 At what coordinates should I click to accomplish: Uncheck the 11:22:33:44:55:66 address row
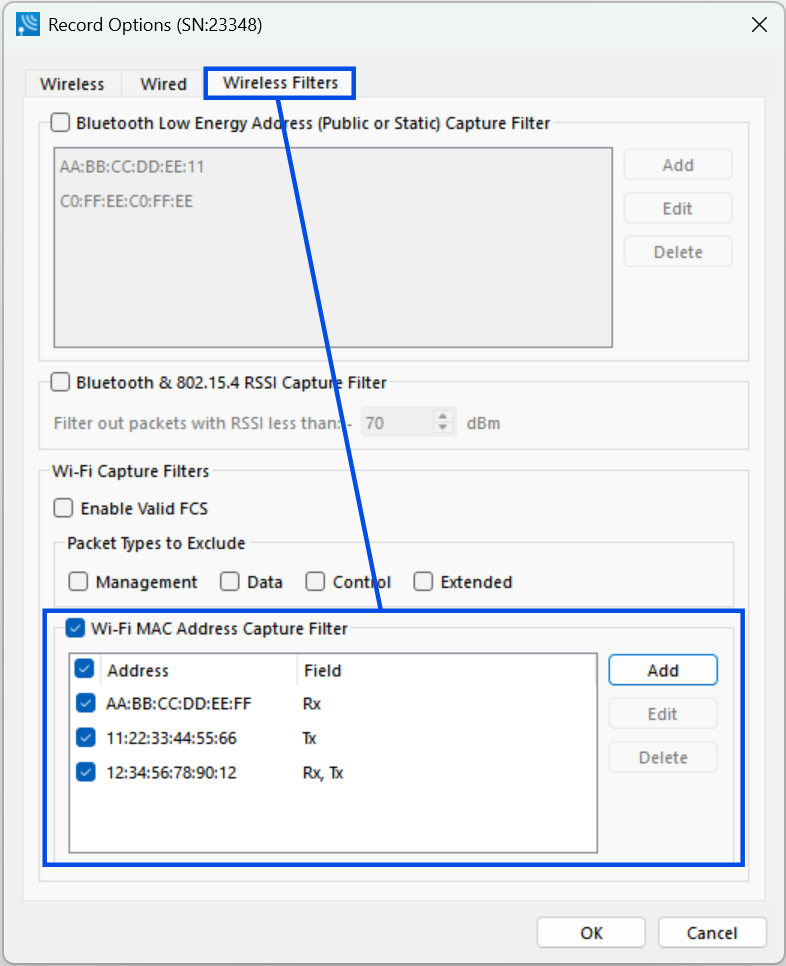click(86, 737)
